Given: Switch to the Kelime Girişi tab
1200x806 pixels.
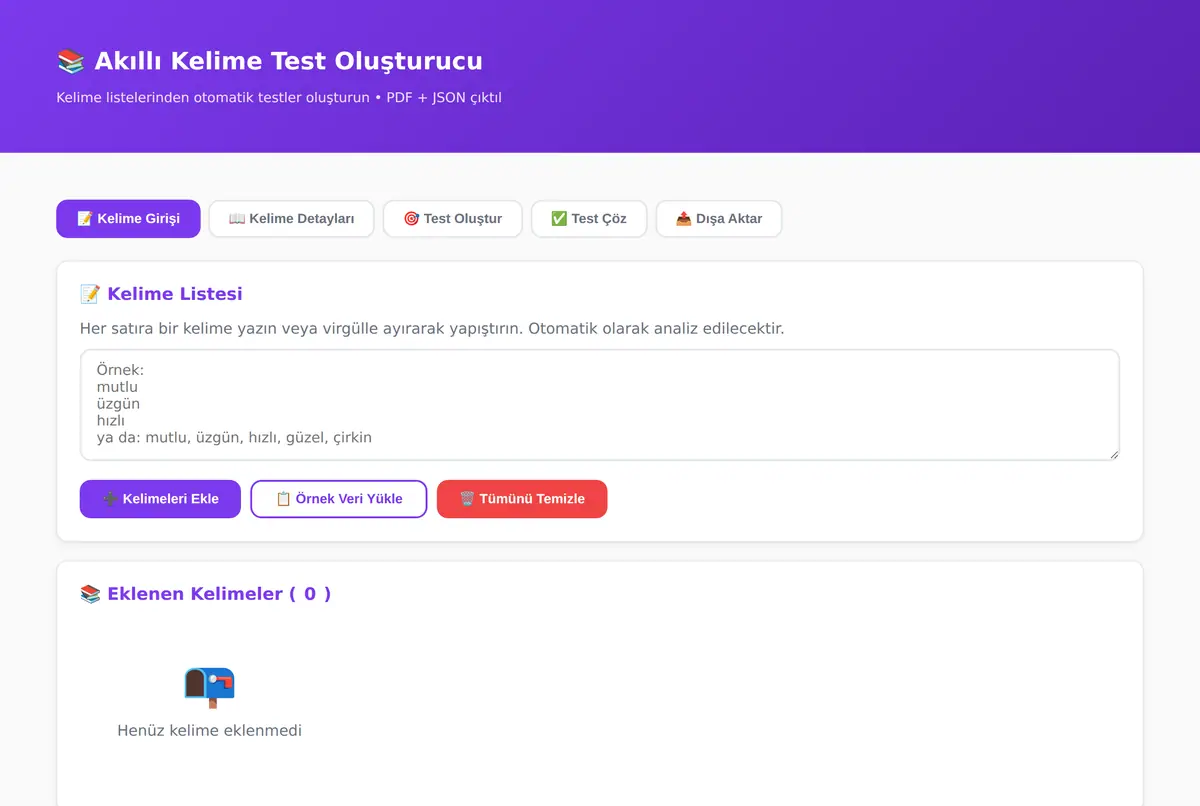Looking at the screenshot, I should click(128, 219).
